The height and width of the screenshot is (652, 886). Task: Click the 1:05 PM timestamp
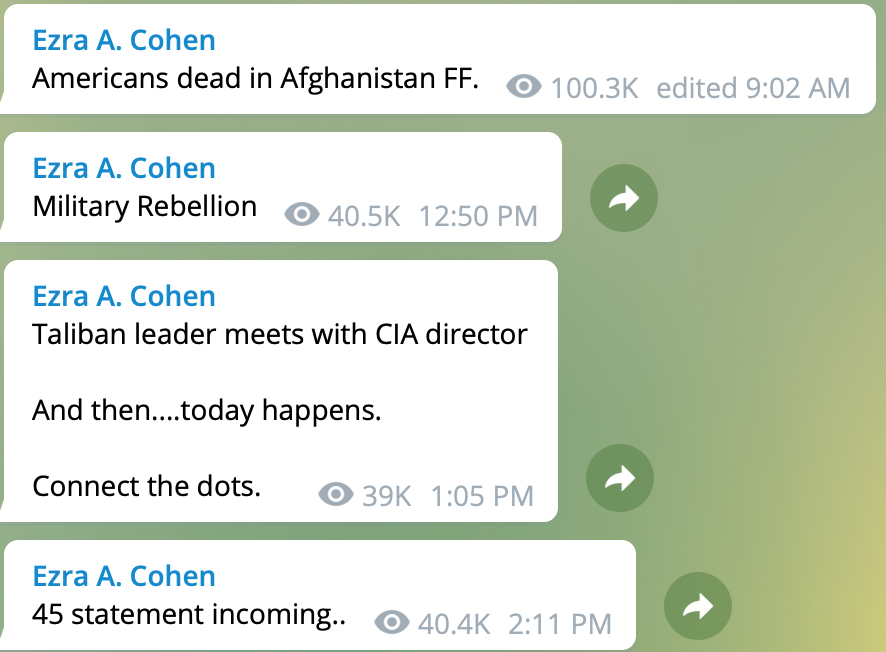[x=482, y=495]
